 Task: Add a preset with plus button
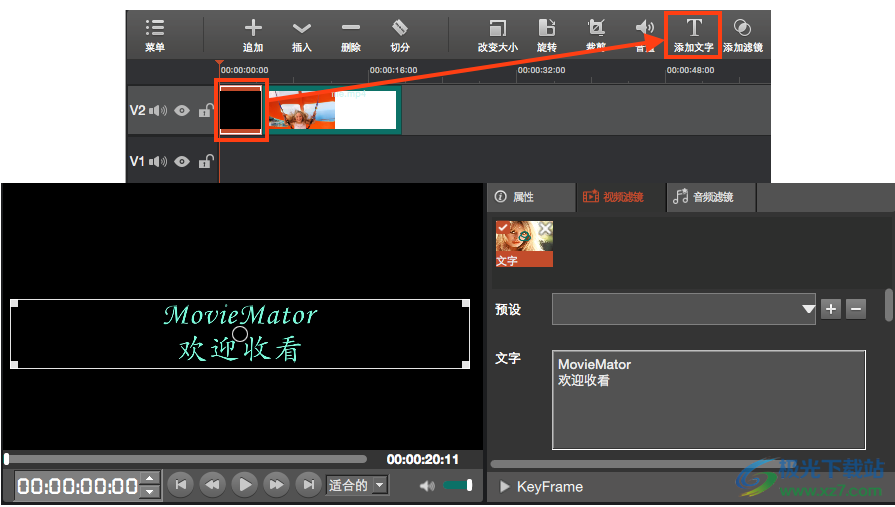click(831, 309)
